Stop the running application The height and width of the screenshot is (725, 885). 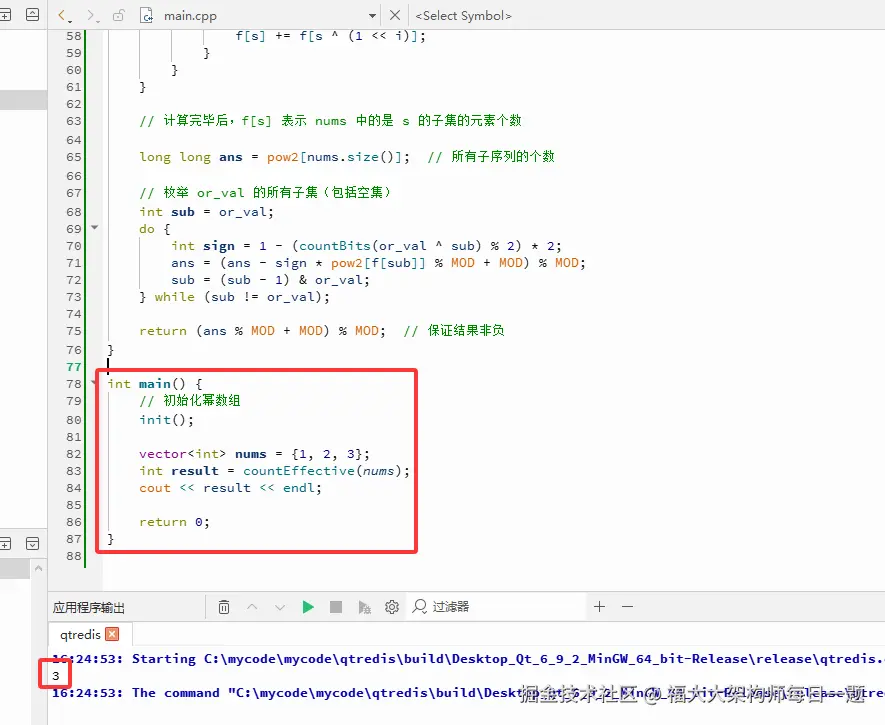(x=336, y=607)
